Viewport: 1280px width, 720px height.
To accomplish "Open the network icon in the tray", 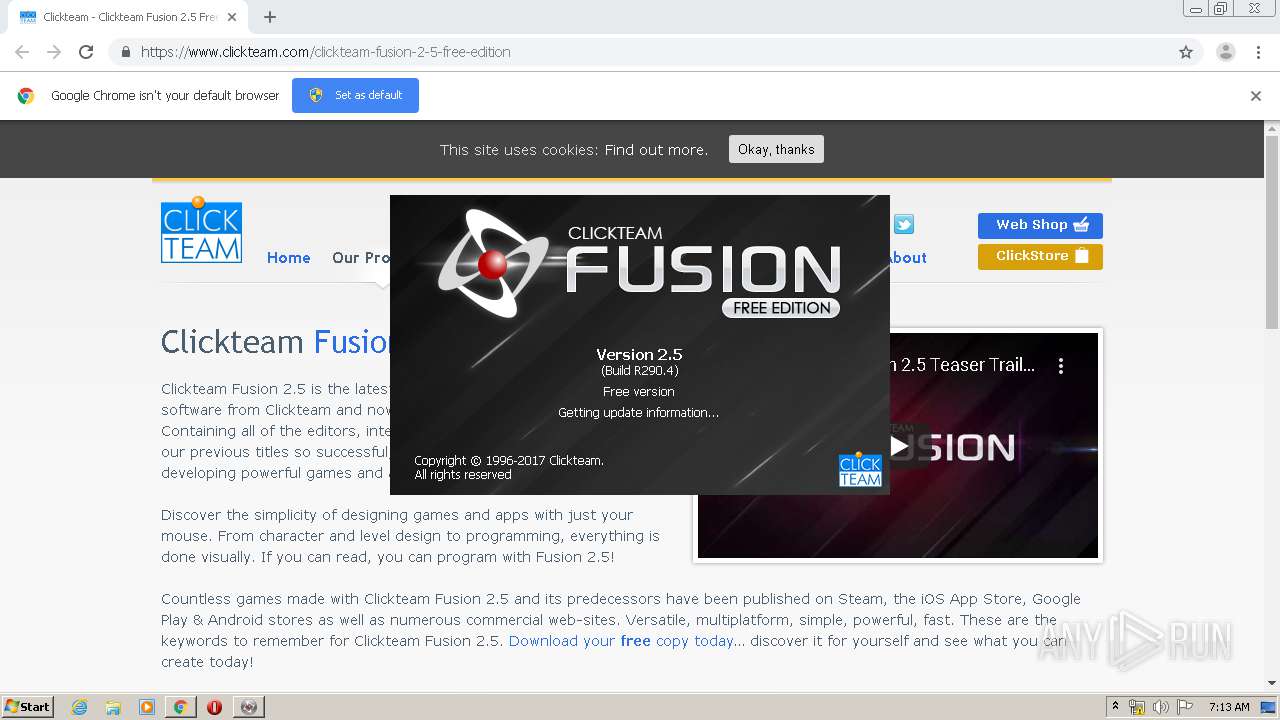I will click(x=1137, y=707).
